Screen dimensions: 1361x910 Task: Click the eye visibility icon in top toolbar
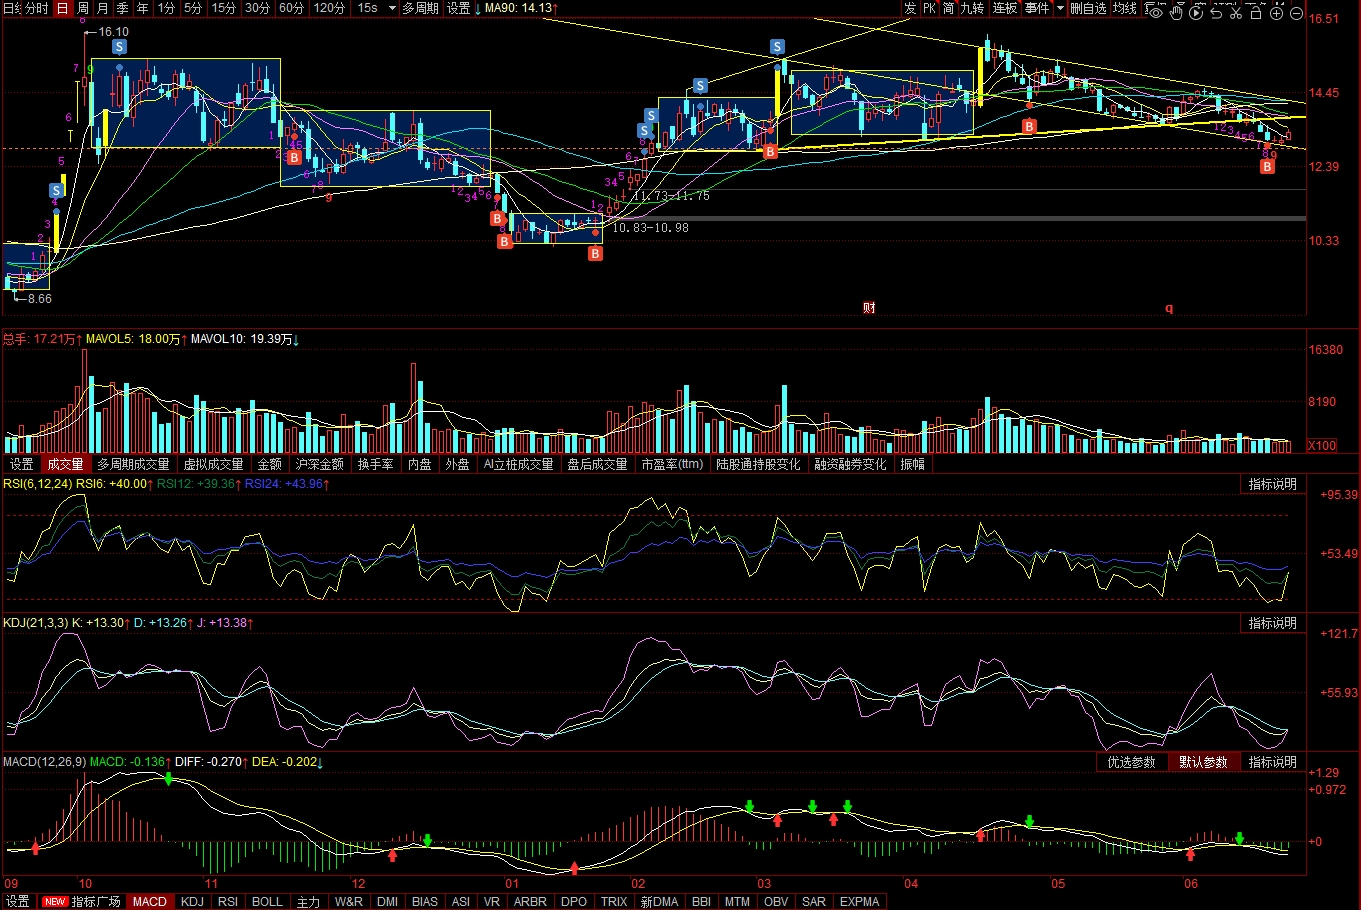[1156, 13]
